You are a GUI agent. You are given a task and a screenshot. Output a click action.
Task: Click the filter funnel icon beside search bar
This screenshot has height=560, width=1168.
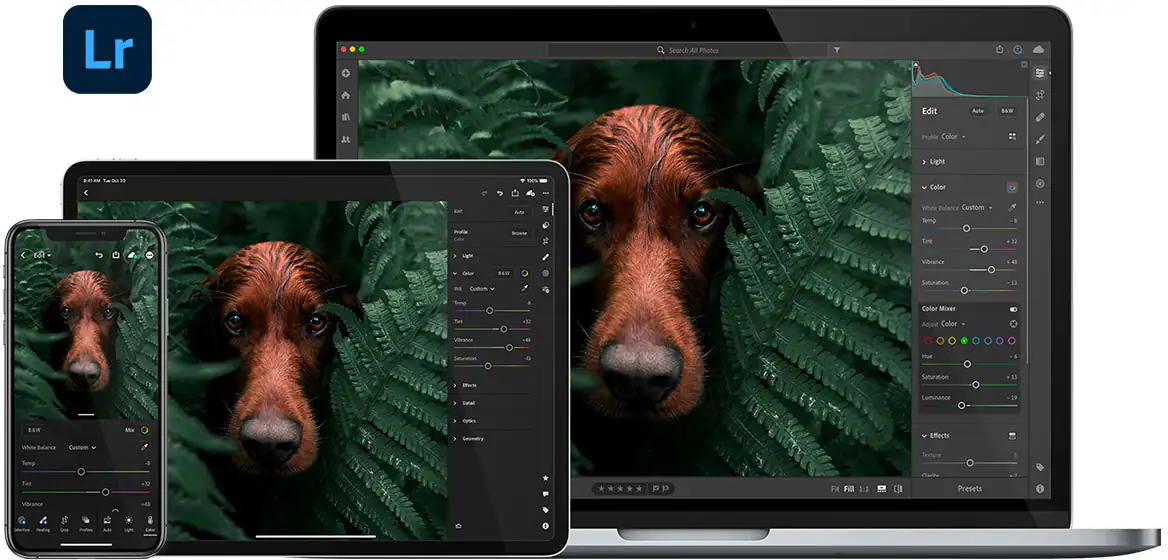[837, 50]
